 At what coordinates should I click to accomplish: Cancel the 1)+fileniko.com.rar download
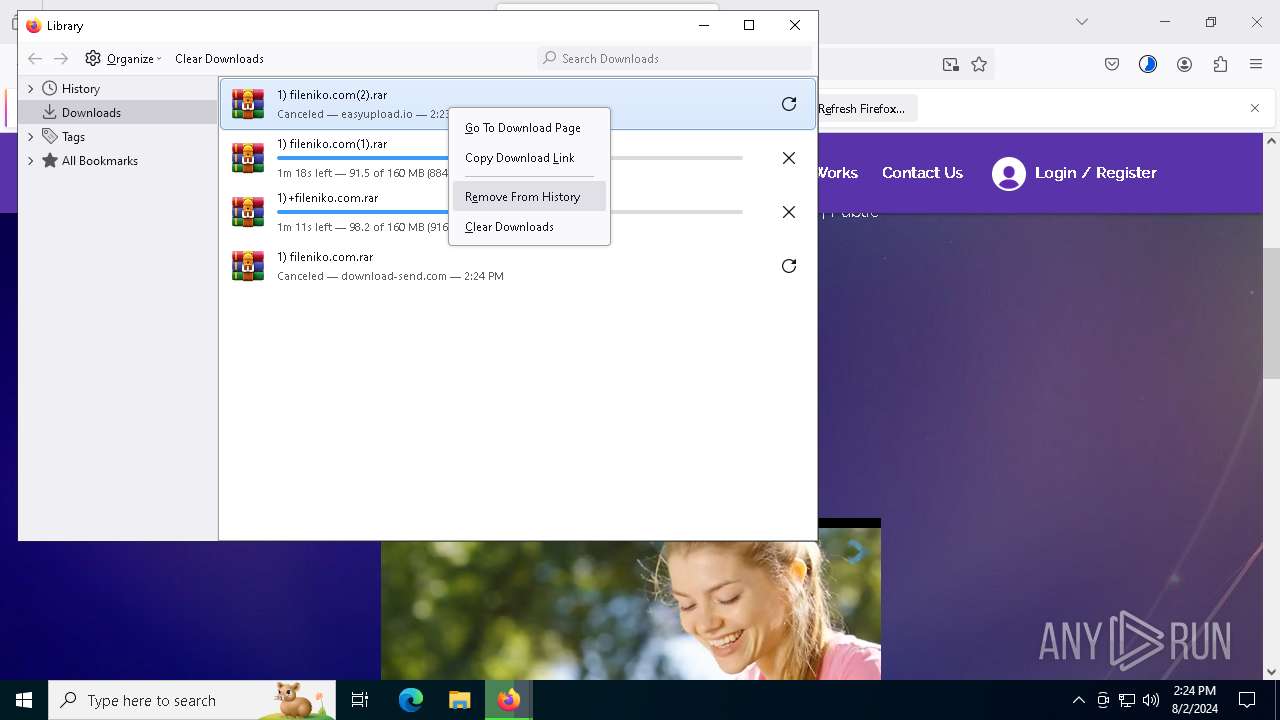tap(789, 212)
